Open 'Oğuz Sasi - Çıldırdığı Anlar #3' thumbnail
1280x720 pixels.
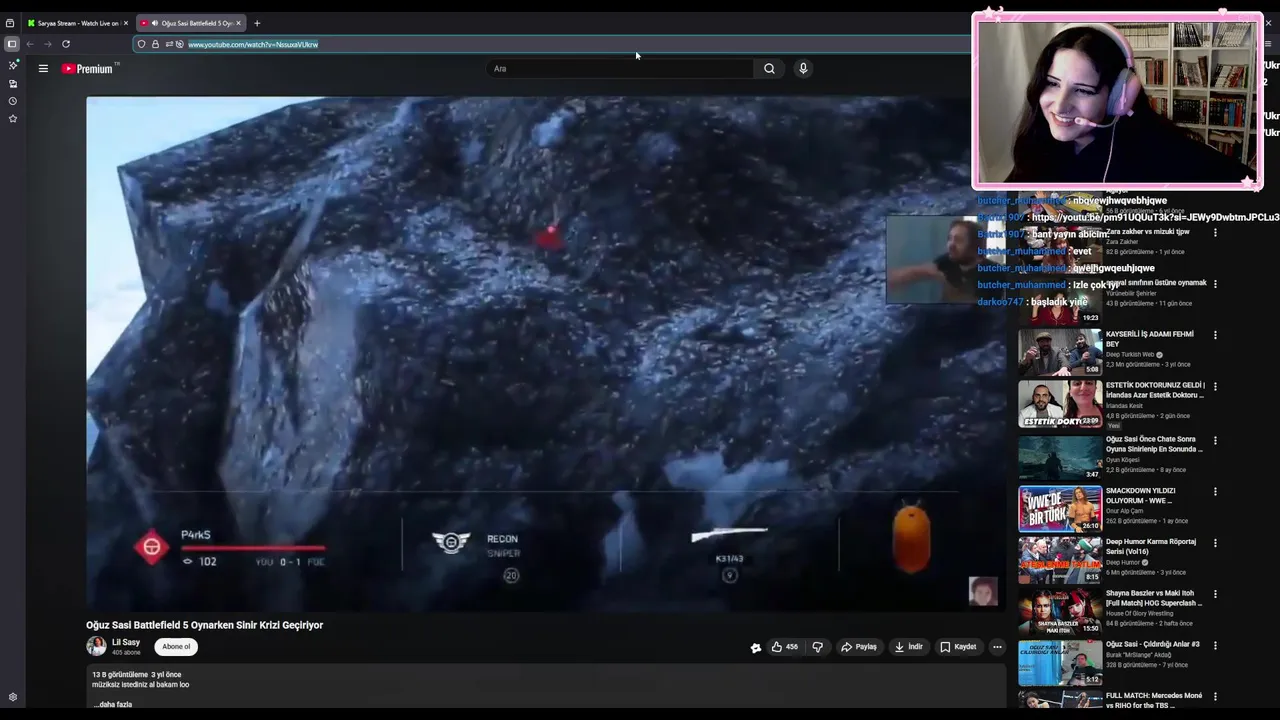coord(1060,663)
